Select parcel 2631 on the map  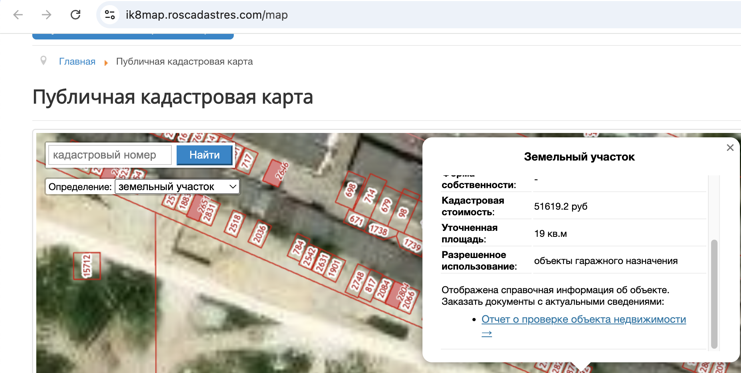pos(322,263)
